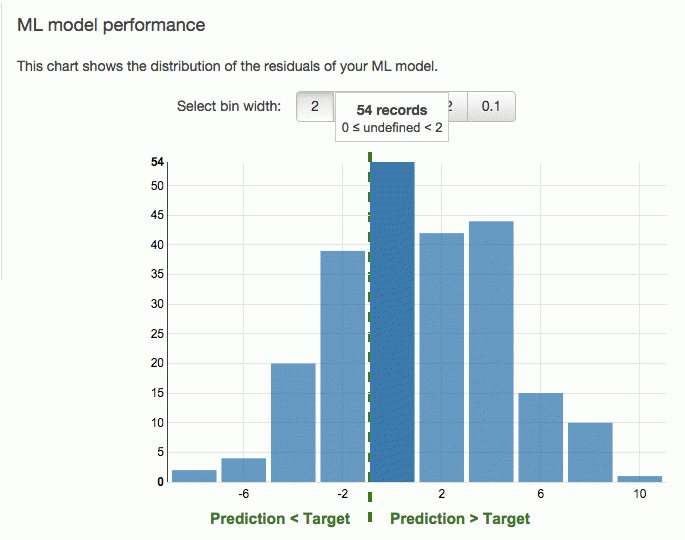This screenshot has height=540, width=685.
Task: Click the 'Select bin width:' label
Action: point(229,106)
